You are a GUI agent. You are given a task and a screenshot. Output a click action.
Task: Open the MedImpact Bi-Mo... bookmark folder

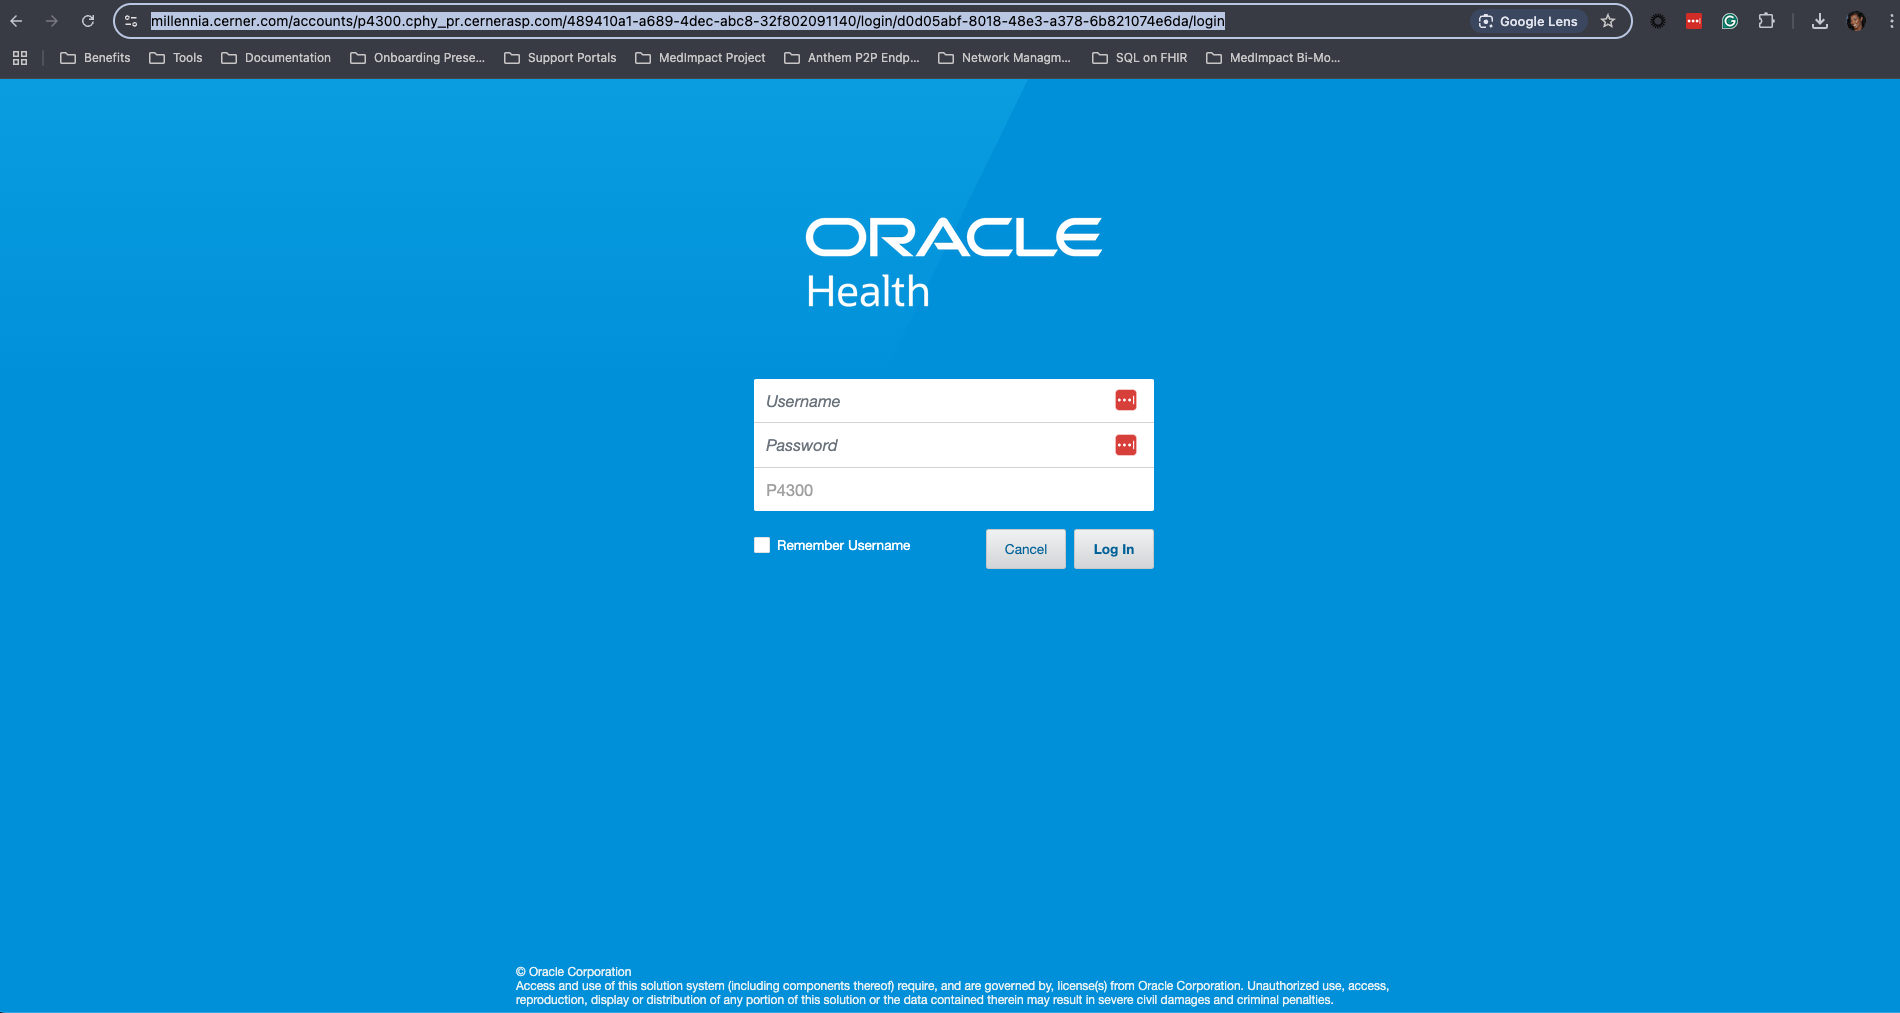tap(1273, 58)
